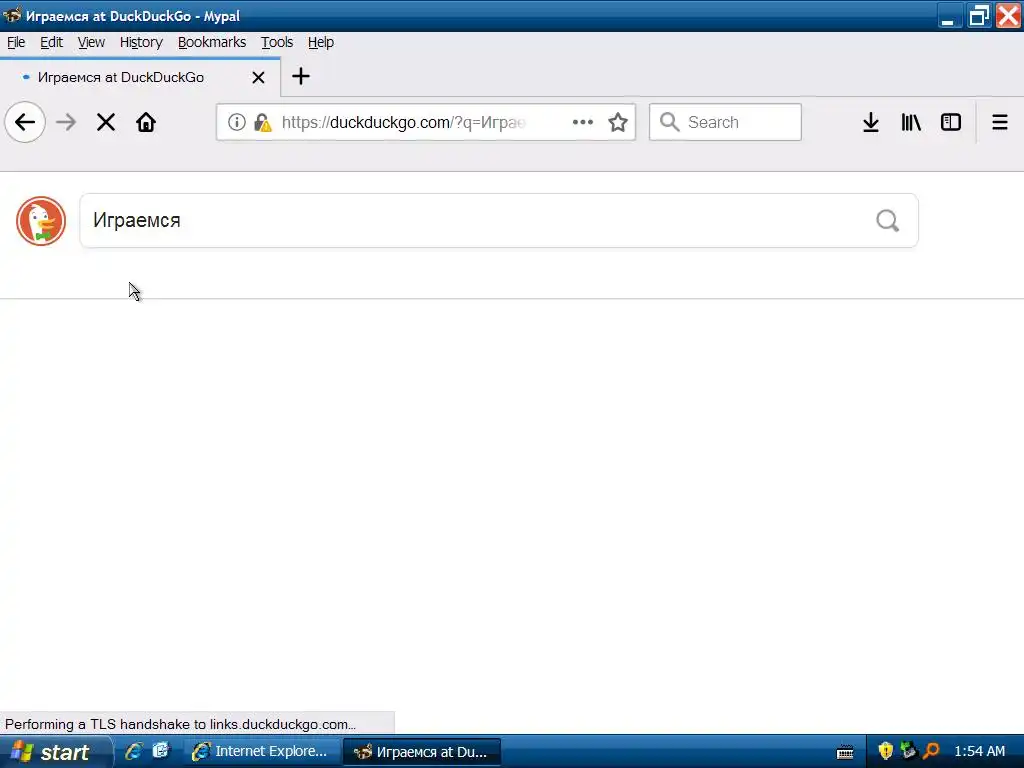This screenshot has height=768, width=1024.
Task: Click the DuckDuckGo duck logo
Action: pos(41,221)
